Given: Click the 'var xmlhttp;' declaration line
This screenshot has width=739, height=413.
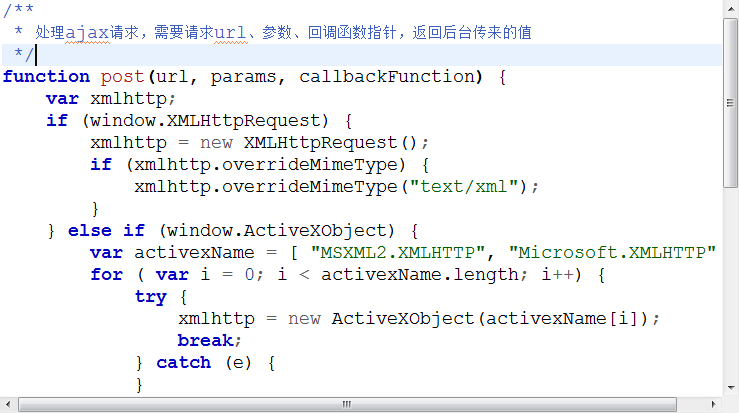Looking at the screenshot, I should pos(111,99).
